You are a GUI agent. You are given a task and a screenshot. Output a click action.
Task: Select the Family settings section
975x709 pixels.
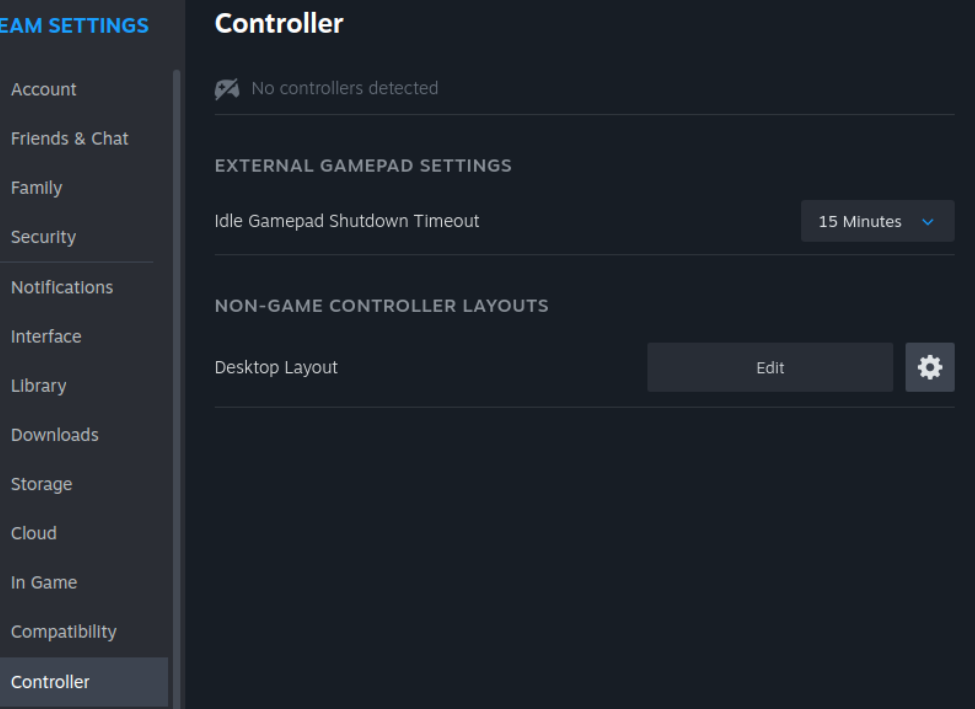[x=37, y=188]
